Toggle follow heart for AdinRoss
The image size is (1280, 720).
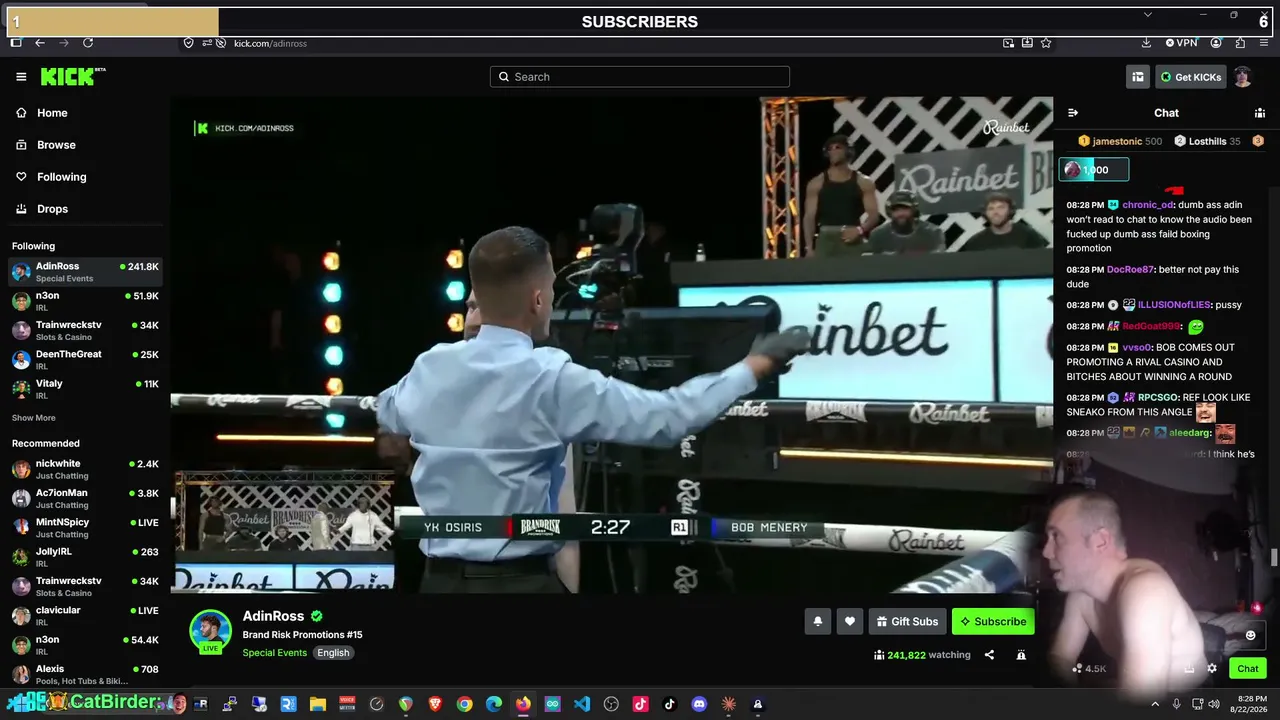[x=849, y=621]
